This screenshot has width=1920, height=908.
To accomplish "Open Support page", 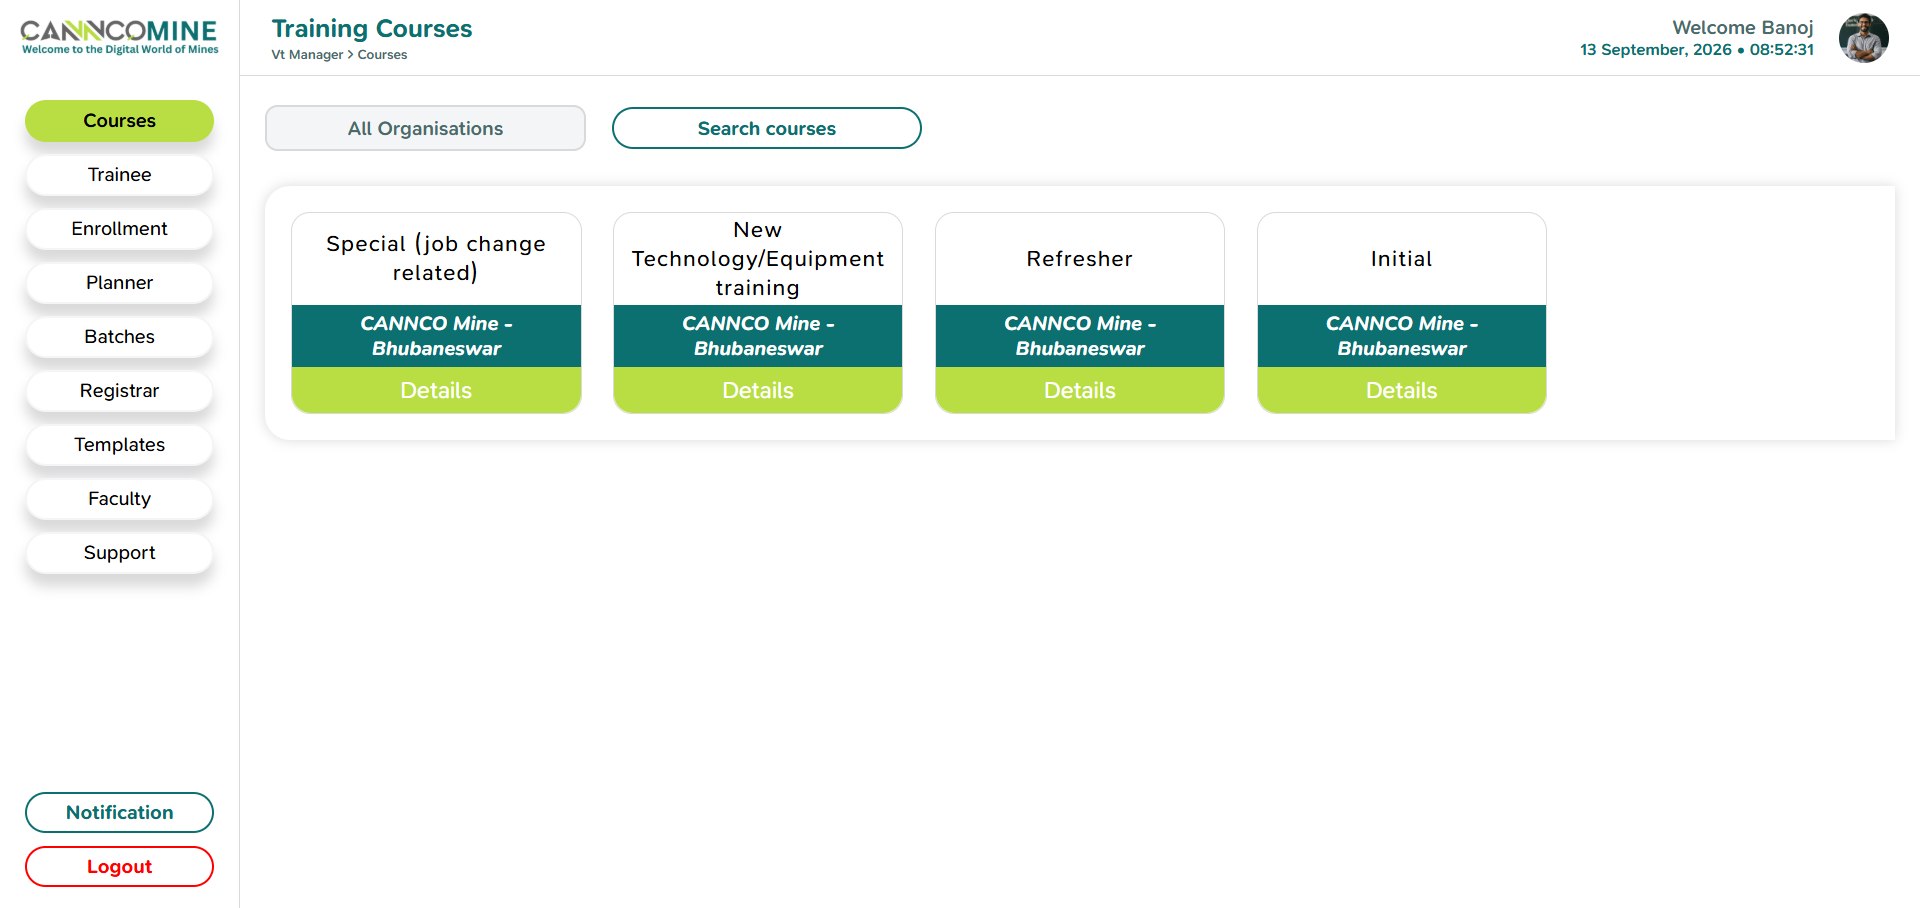I will pos(119,553).
